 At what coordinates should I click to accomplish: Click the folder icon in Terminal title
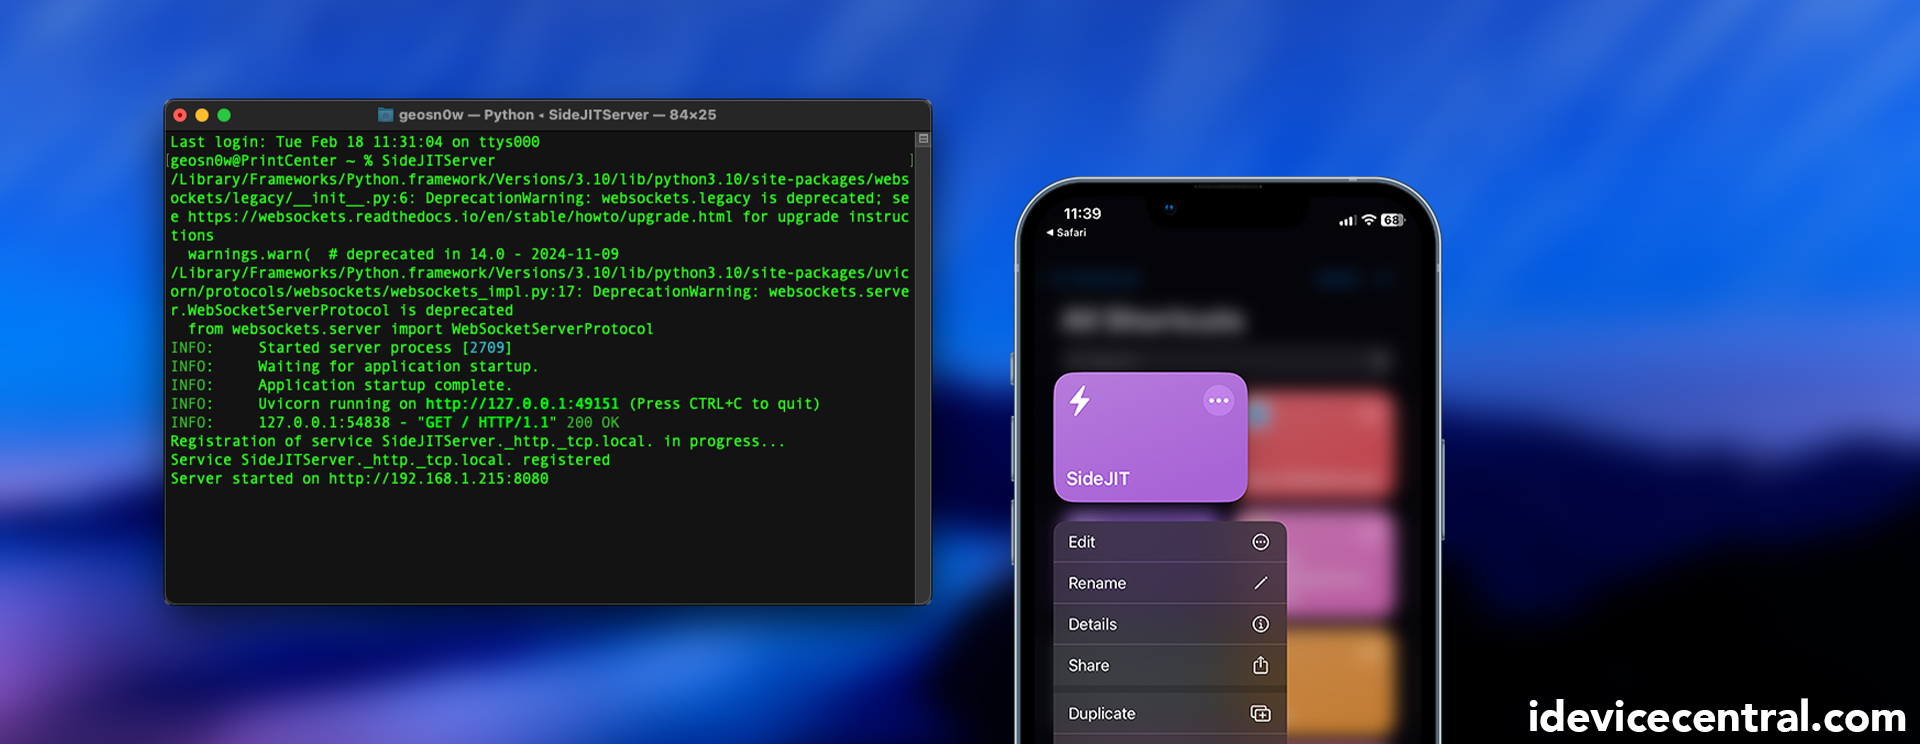[385, 115]
